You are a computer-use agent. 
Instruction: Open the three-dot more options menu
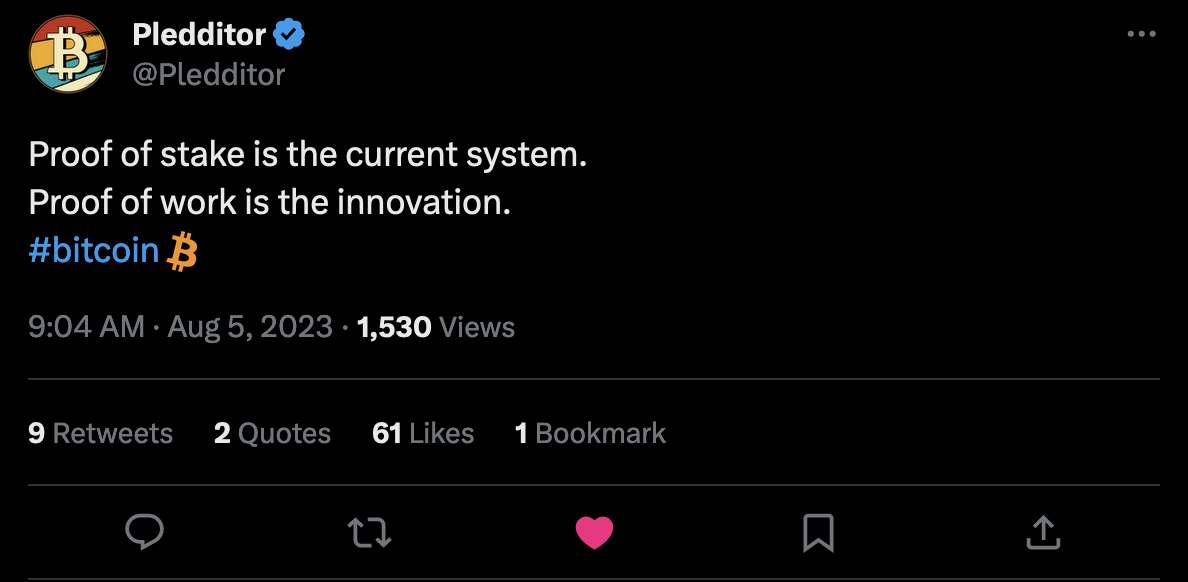click(x=1141, y=34)
